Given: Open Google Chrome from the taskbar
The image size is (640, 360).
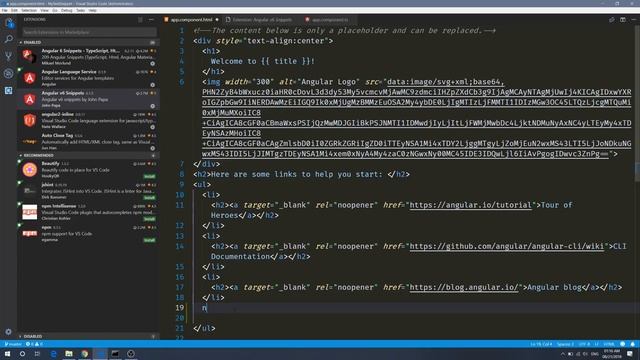Looking at the screenshot, I should (x=84, y=354).
